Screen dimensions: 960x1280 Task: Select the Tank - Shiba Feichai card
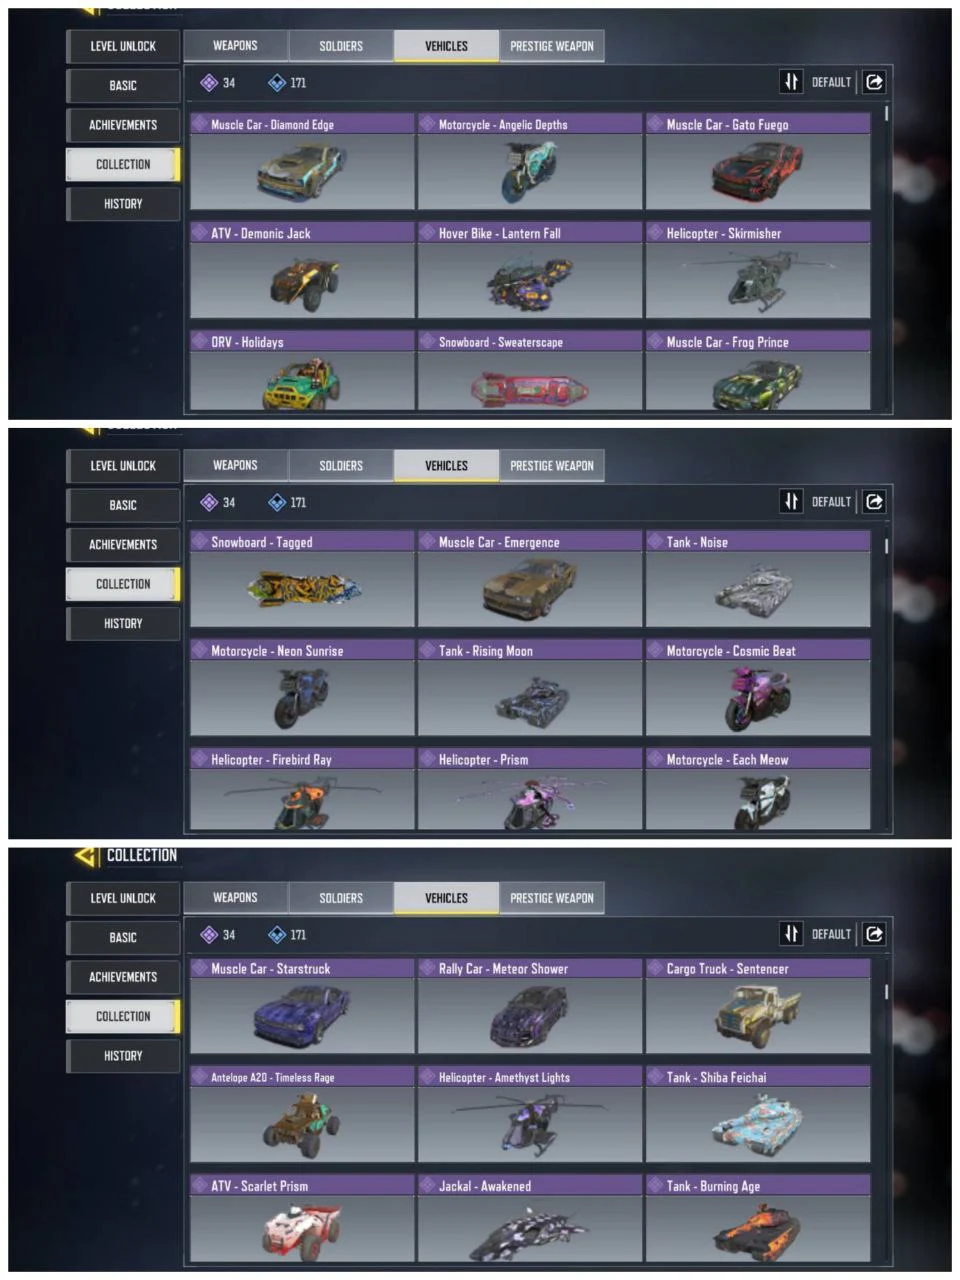click(758, 1114)
